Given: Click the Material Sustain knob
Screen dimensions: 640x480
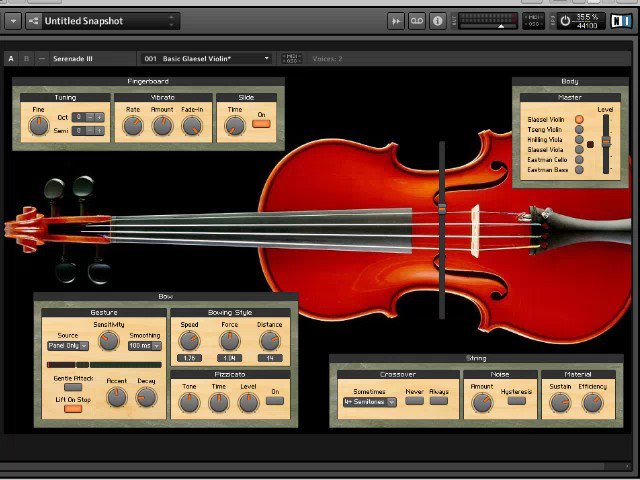Looking at the screenshot, I should coord(560,402).
